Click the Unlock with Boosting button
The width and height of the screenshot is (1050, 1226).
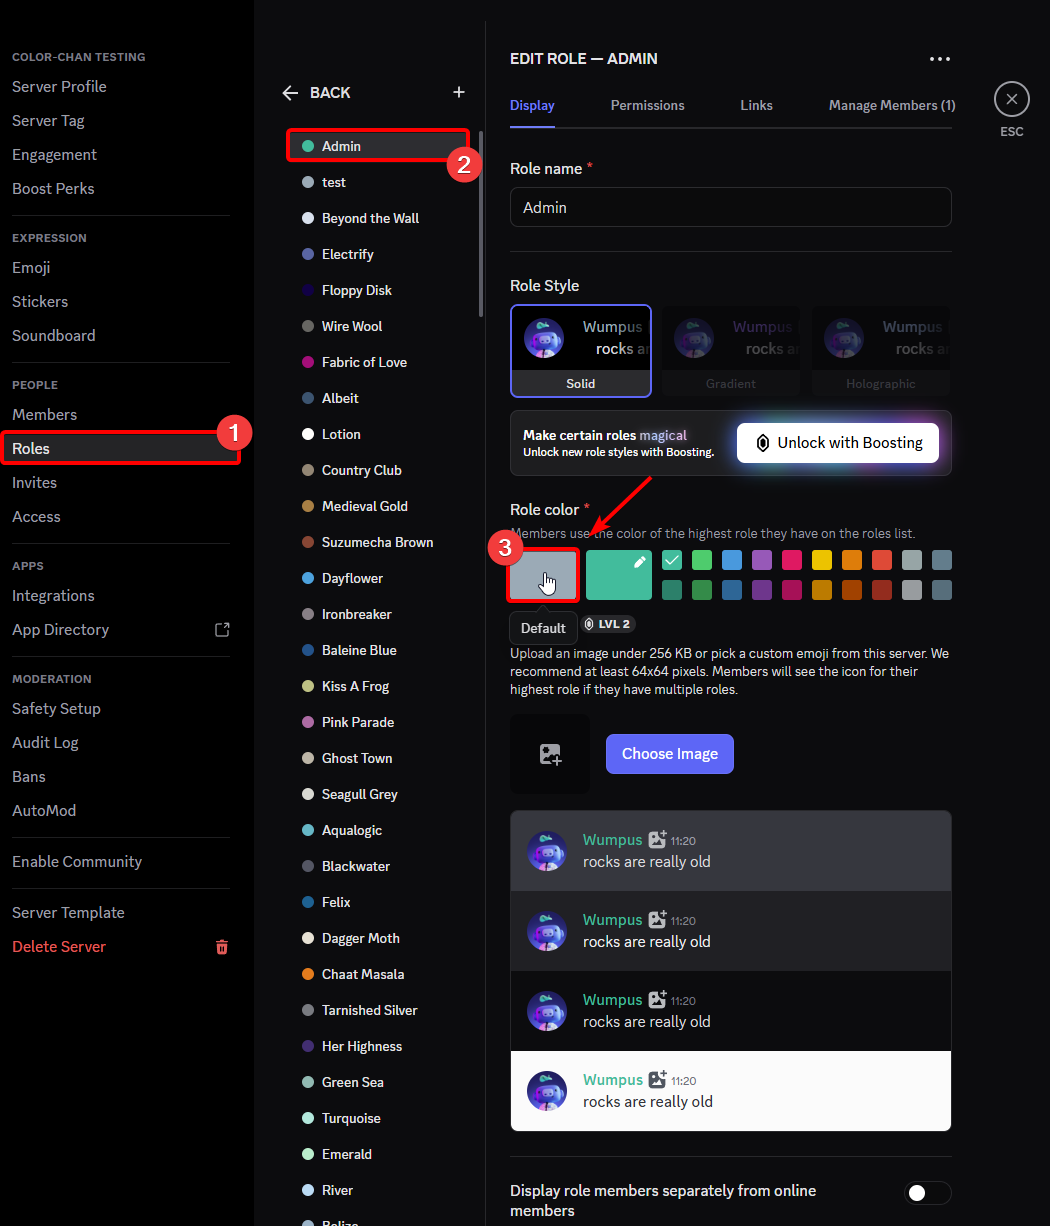[x=837, y=442]
